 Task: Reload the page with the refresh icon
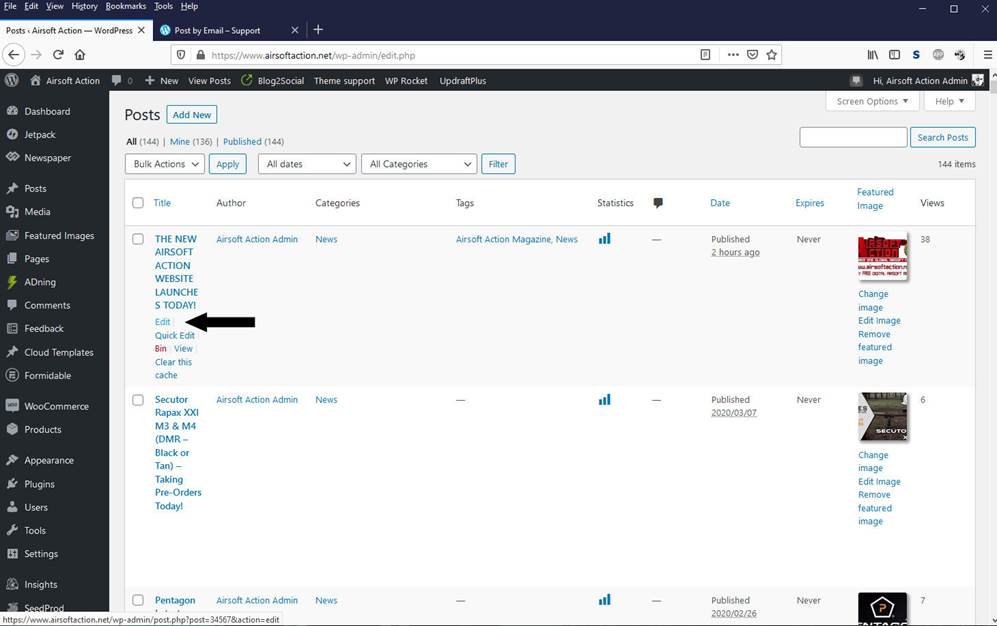[x=58, y=55]
